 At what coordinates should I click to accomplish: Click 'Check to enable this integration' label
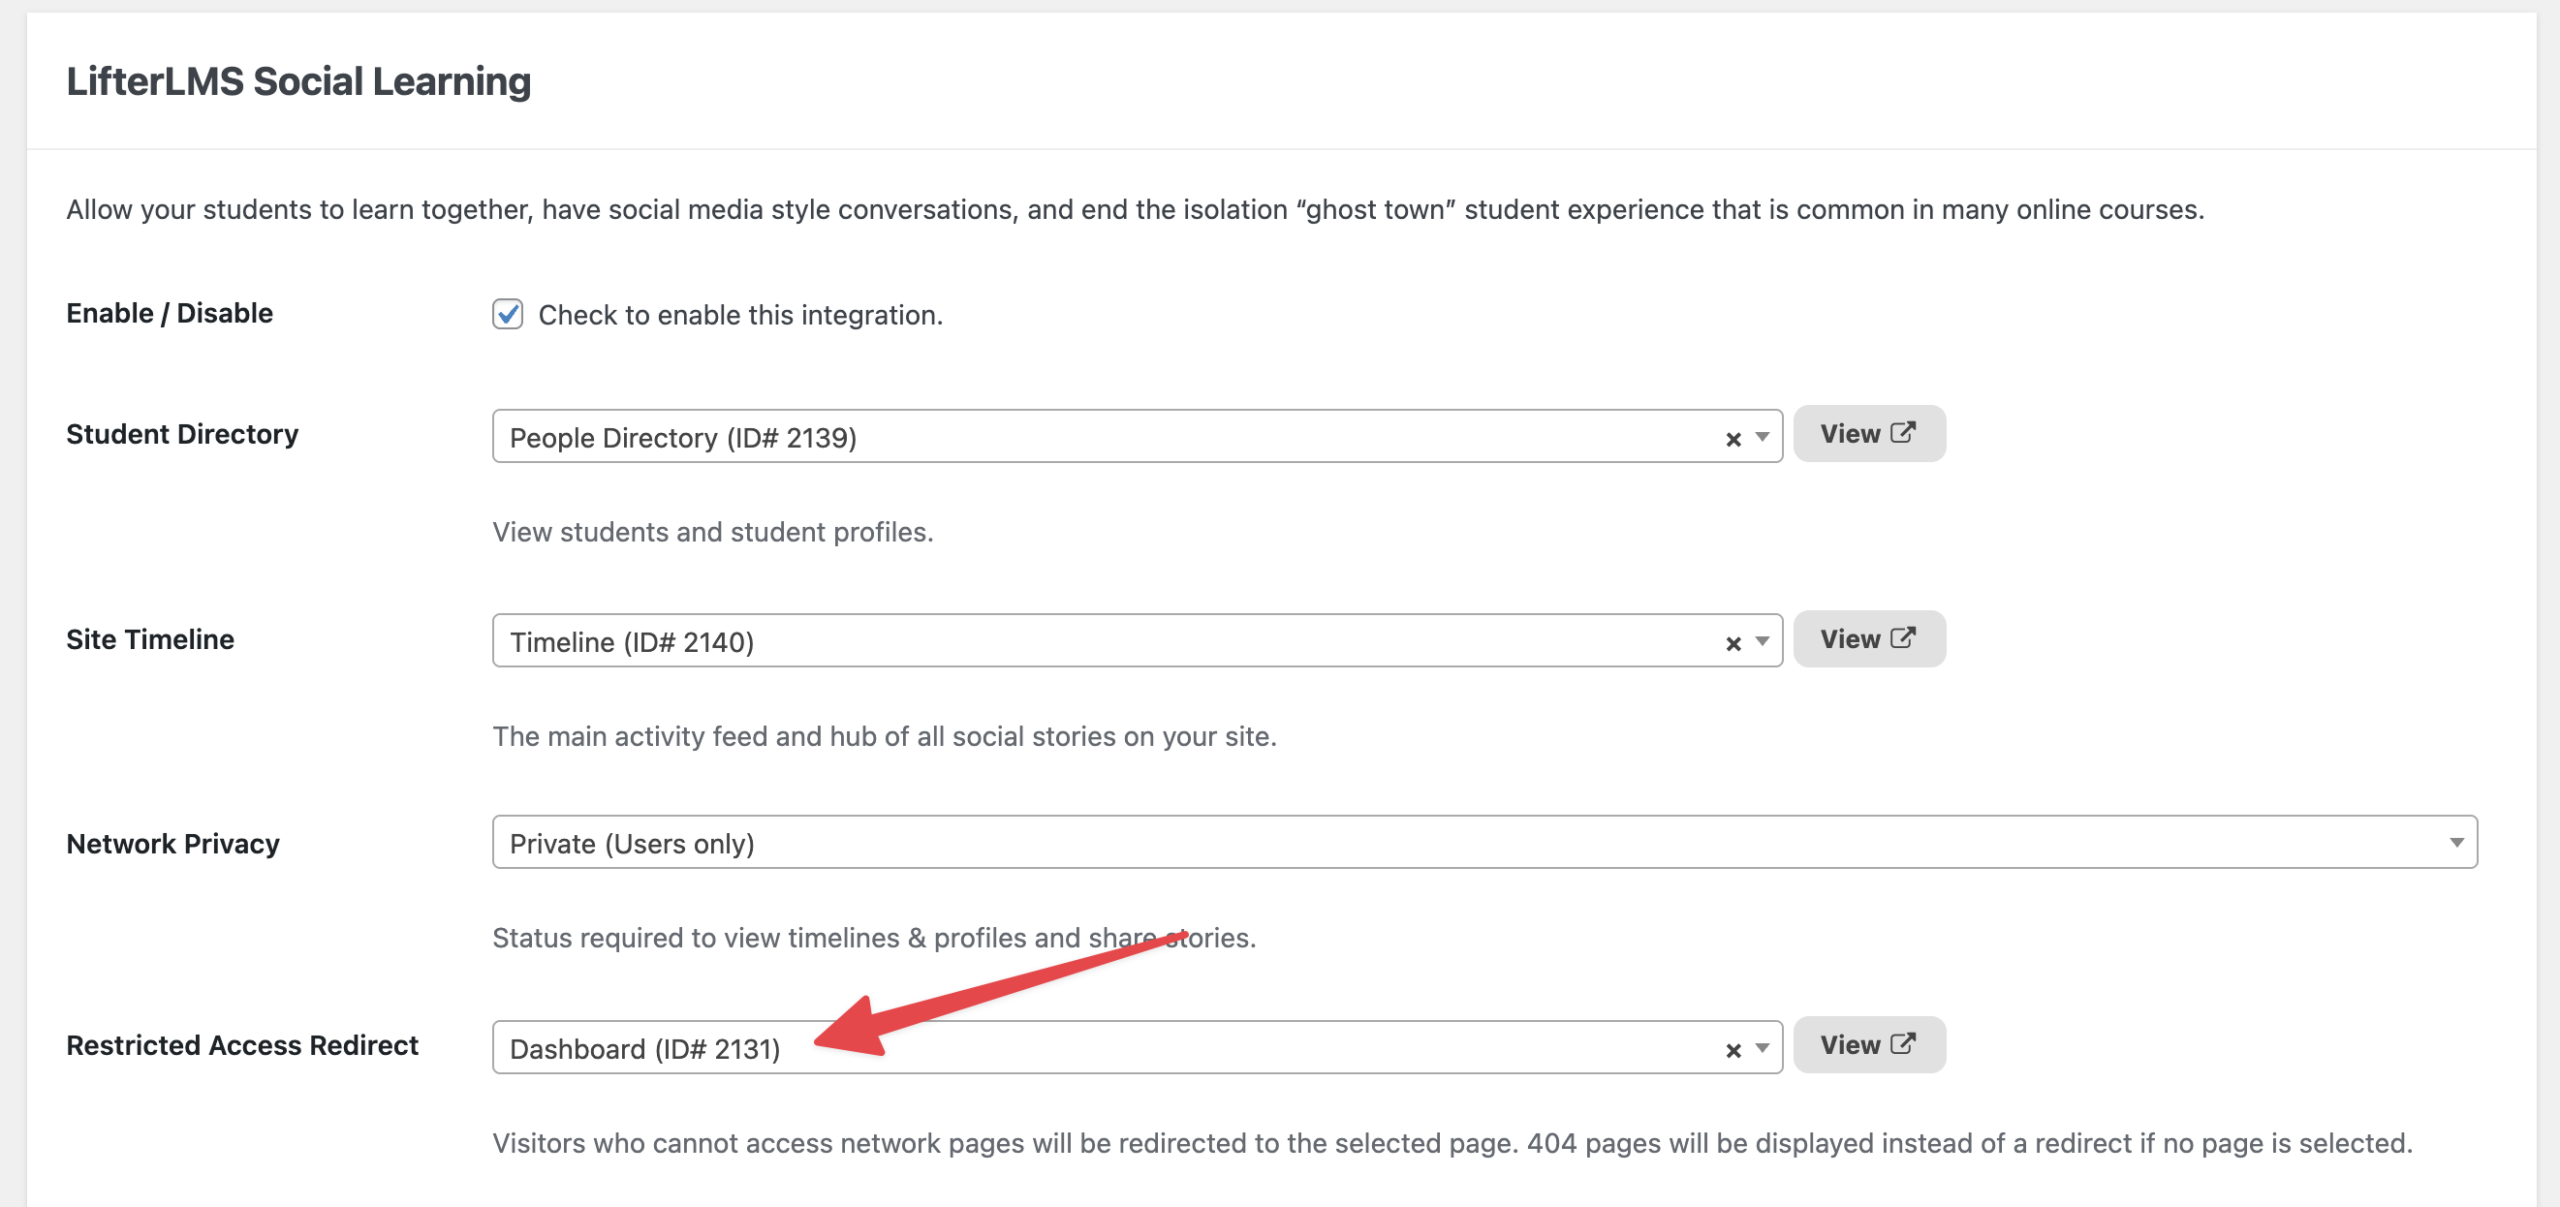(740, 315)
